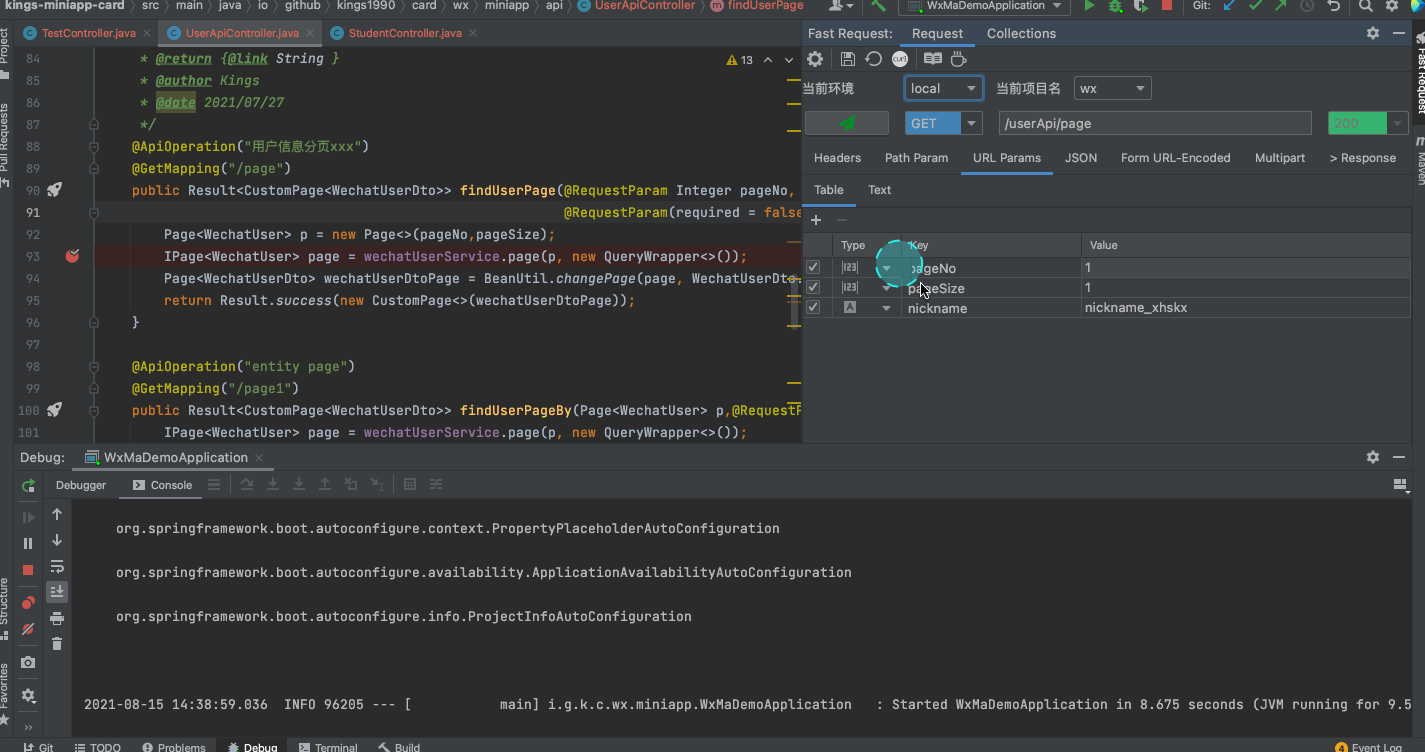1425x752 pixels.
Task: Toggle soft-wrap in the debug console
Action: point(57,566)
